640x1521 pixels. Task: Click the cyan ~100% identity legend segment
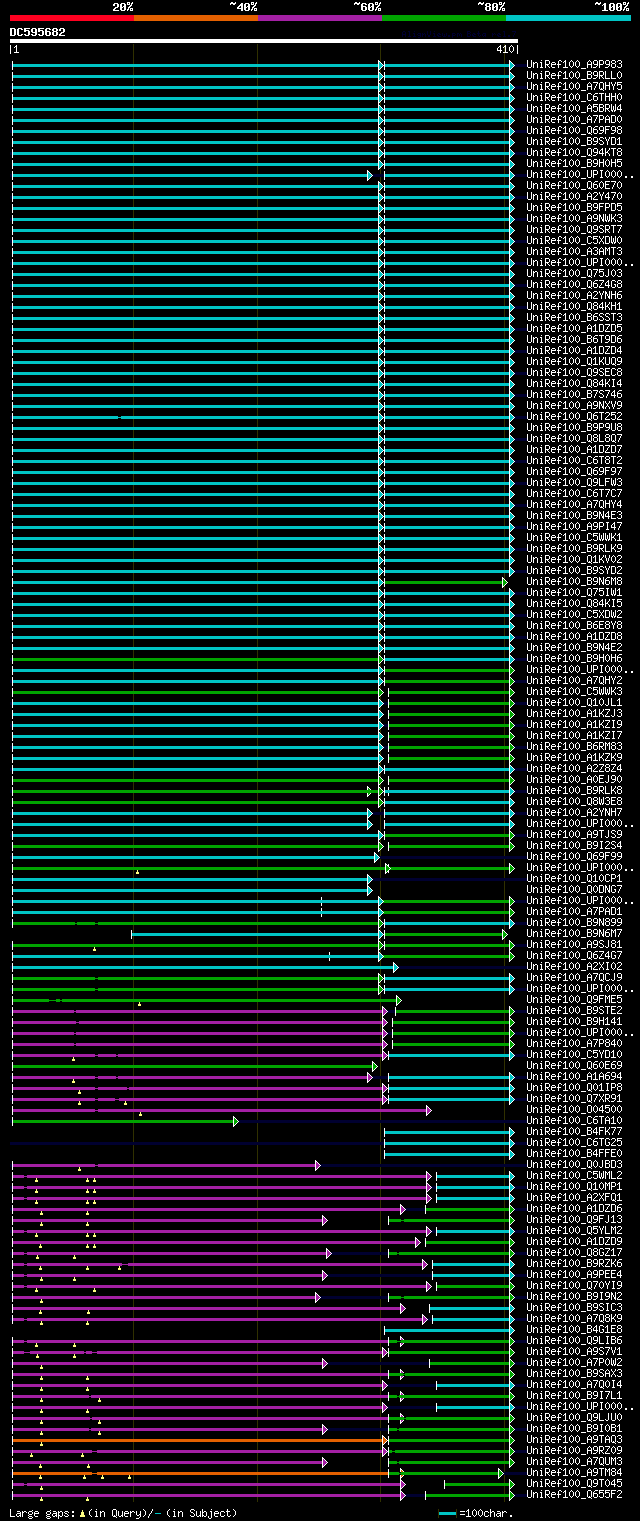568,18
